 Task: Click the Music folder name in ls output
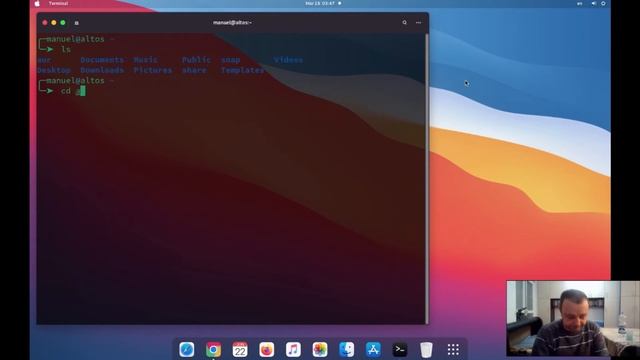tap(145, 60)
